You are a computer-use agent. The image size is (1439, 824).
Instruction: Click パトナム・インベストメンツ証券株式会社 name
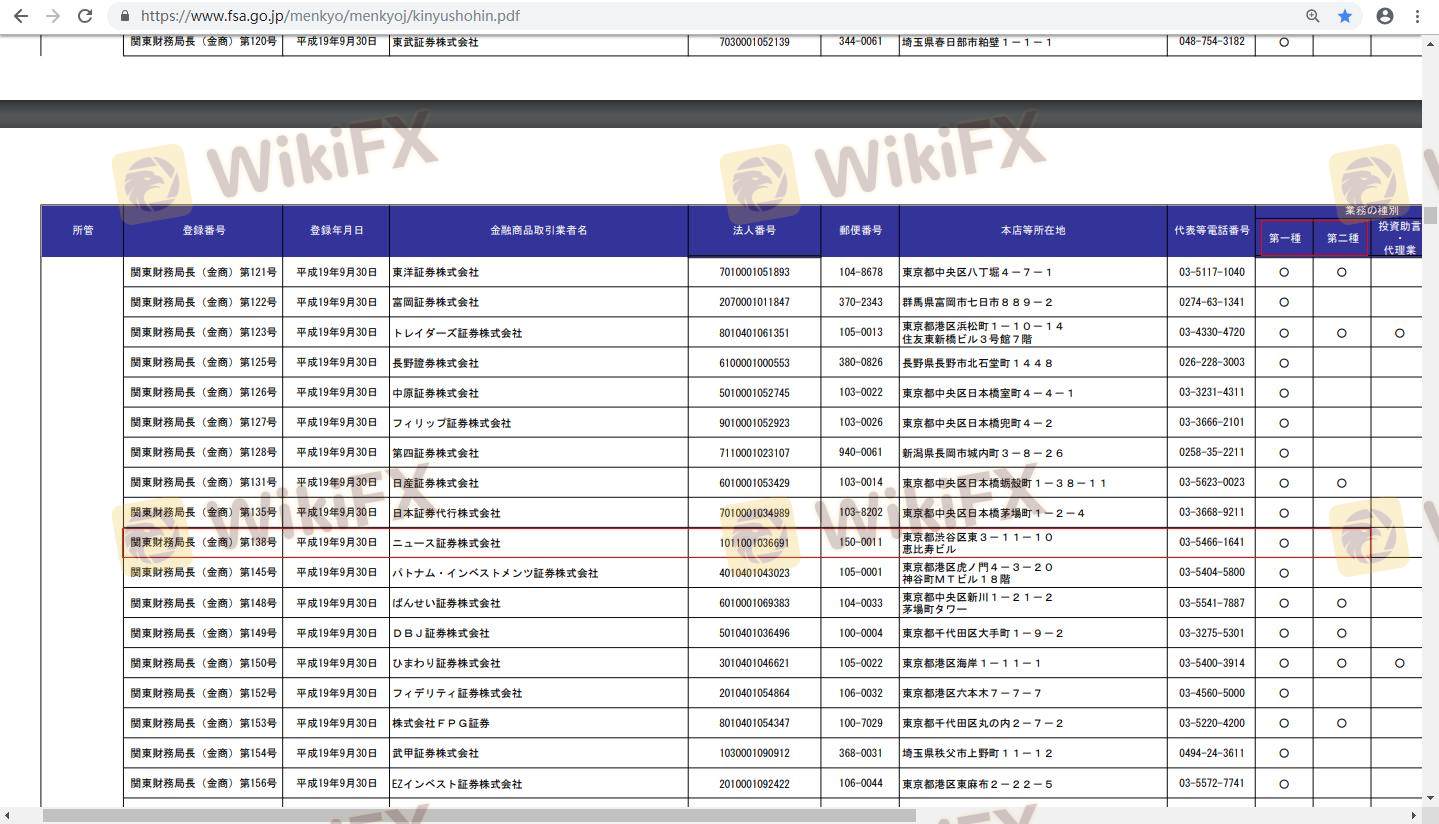pyautogui.click(x=495, y=573)
